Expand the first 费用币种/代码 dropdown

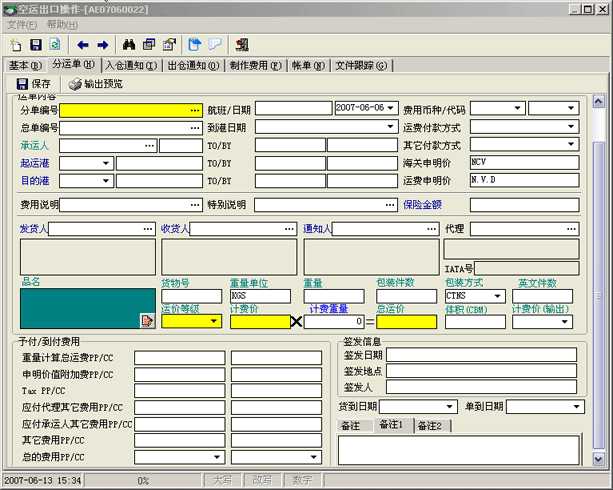[518, 108]
